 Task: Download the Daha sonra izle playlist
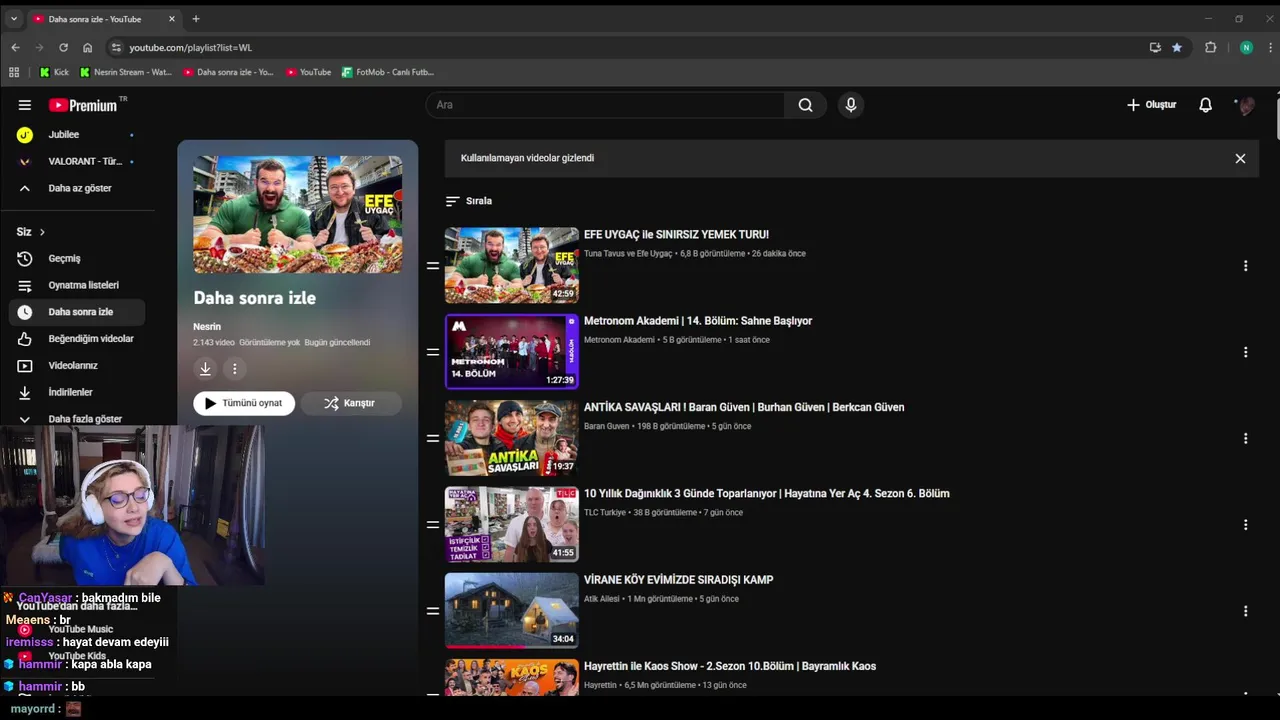coord(205,369)
